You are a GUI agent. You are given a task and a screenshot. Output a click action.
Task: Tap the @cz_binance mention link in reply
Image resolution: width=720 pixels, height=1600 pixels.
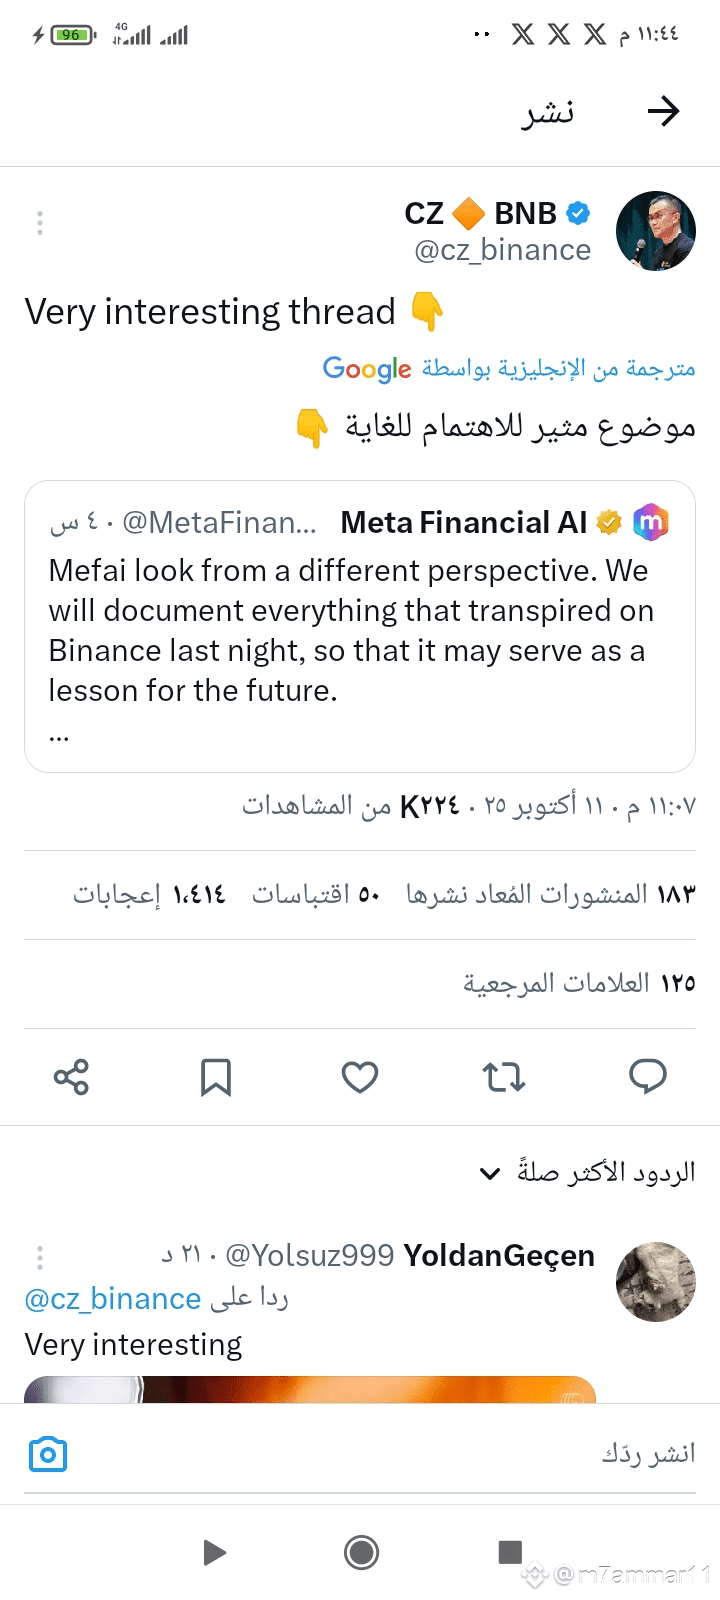click(x=113, y=1299)
